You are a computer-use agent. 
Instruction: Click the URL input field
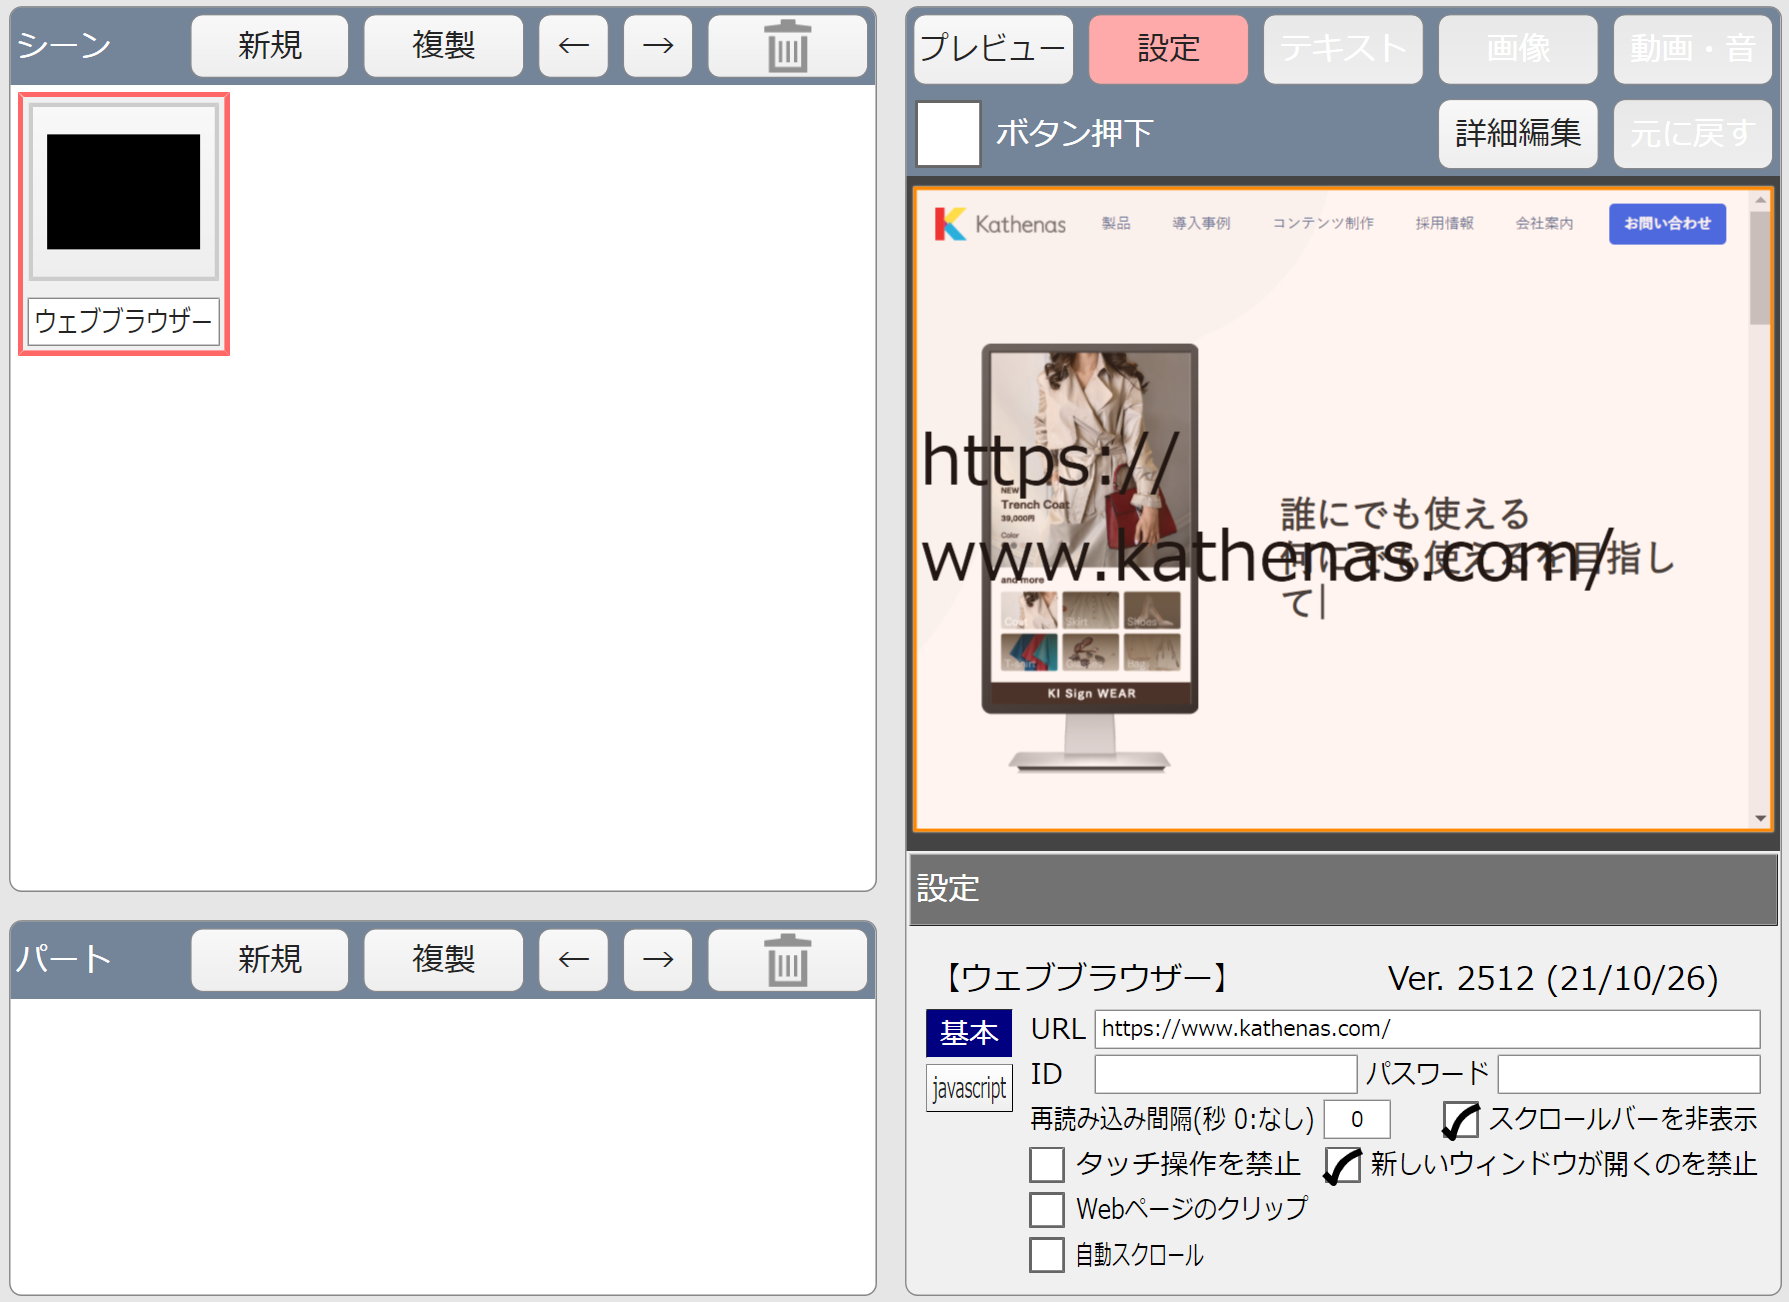pos(1427,1029)
